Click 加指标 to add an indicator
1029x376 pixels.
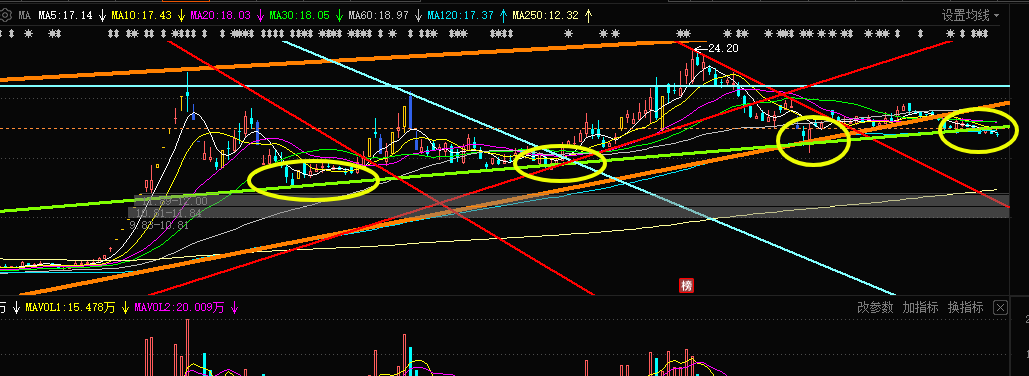pos(920,307)
